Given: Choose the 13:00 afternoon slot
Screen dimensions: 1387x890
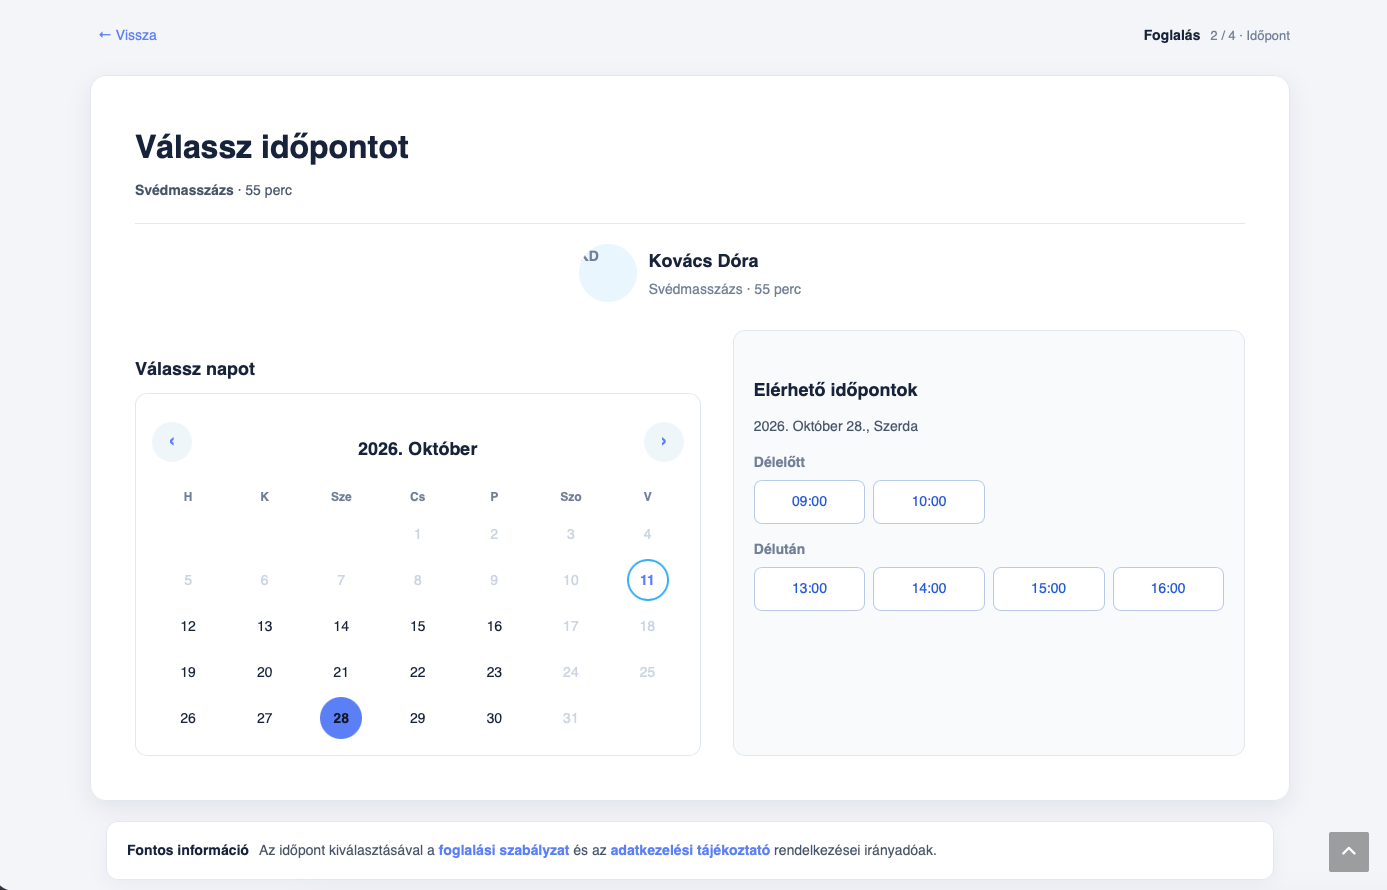Looking at the screenshot, I should pyautogui.click(x=809, y=589).
